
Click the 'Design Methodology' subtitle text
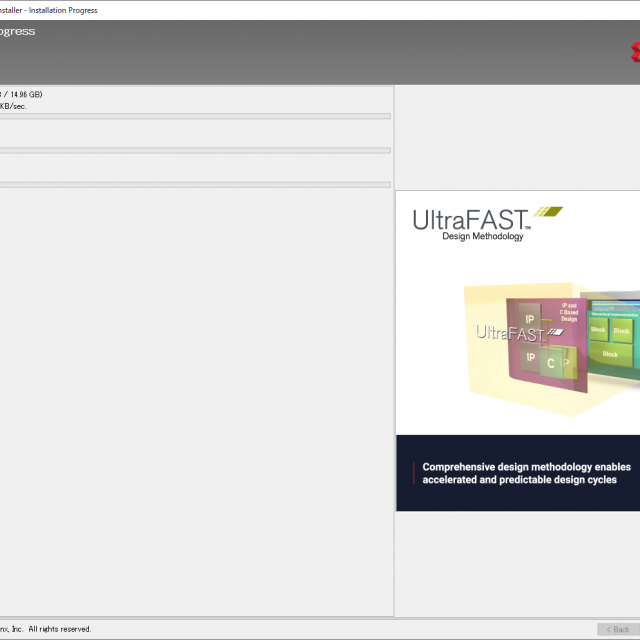point(482,237)
